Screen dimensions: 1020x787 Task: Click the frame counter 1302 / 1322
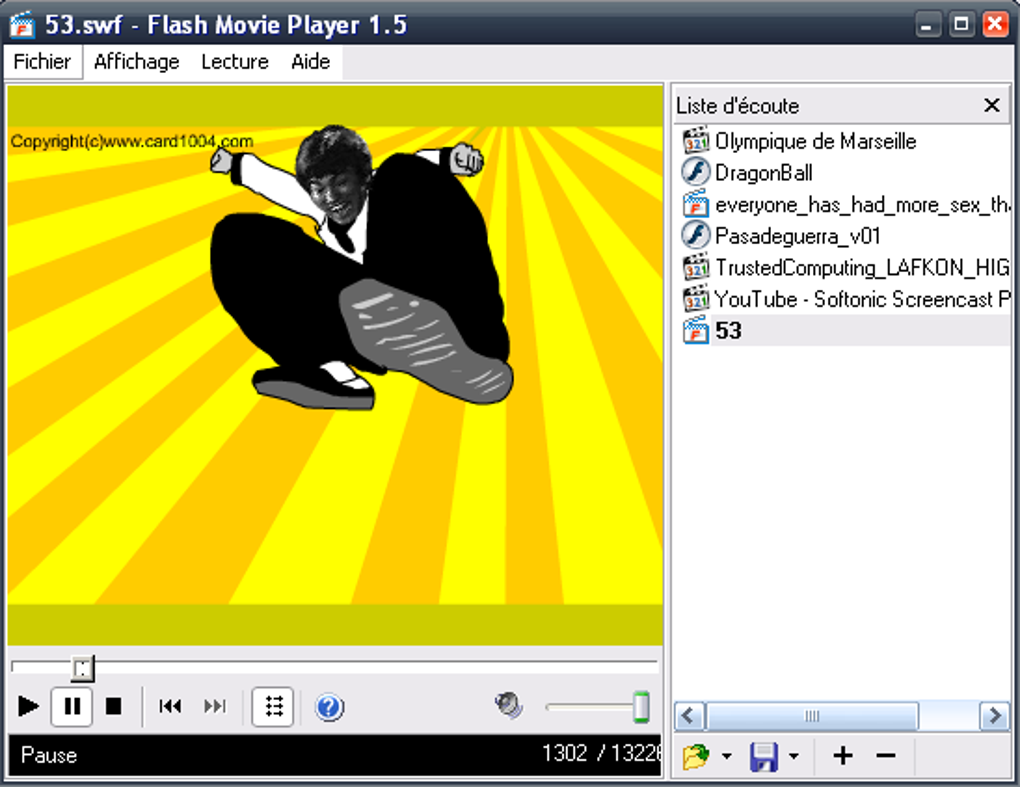(601, 753)
